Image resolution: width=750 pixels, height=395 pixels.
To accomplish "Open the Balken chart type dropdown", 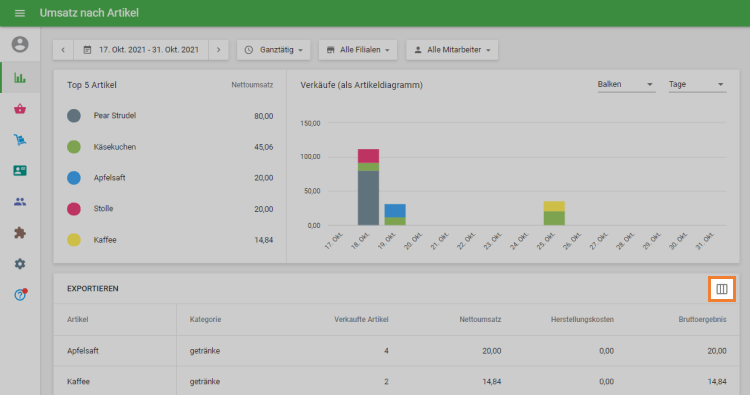I will click(x=626, y=85).
